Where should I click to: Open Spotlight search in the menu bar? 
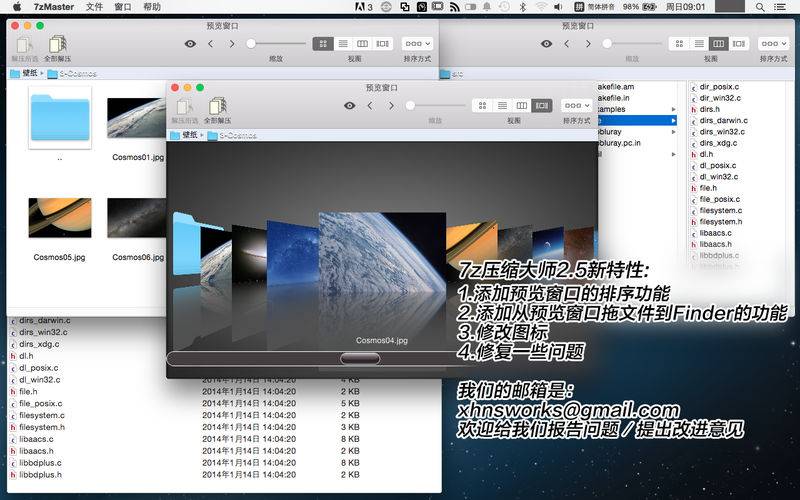point(760,7)
